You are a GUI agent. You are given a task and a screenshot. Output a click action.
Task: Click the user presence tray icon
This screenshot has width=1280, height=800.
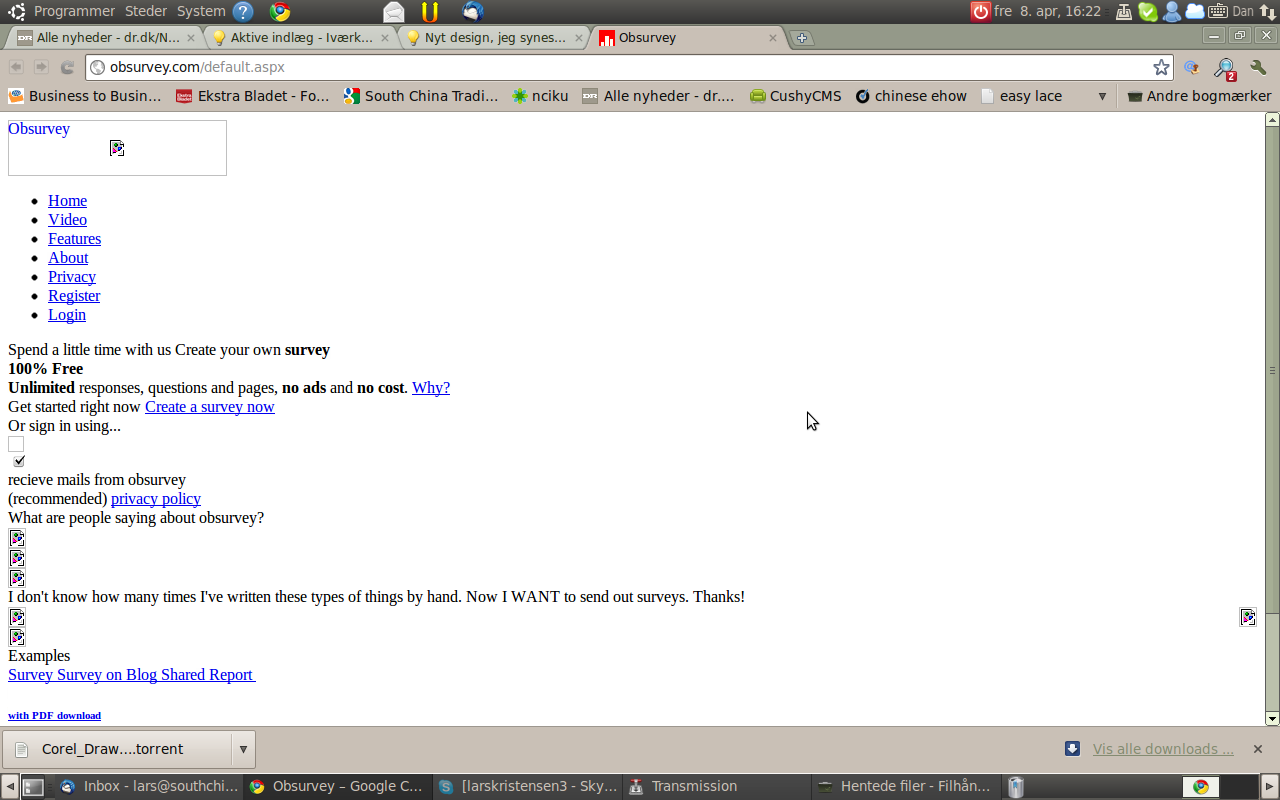[x=1171, y=12]
